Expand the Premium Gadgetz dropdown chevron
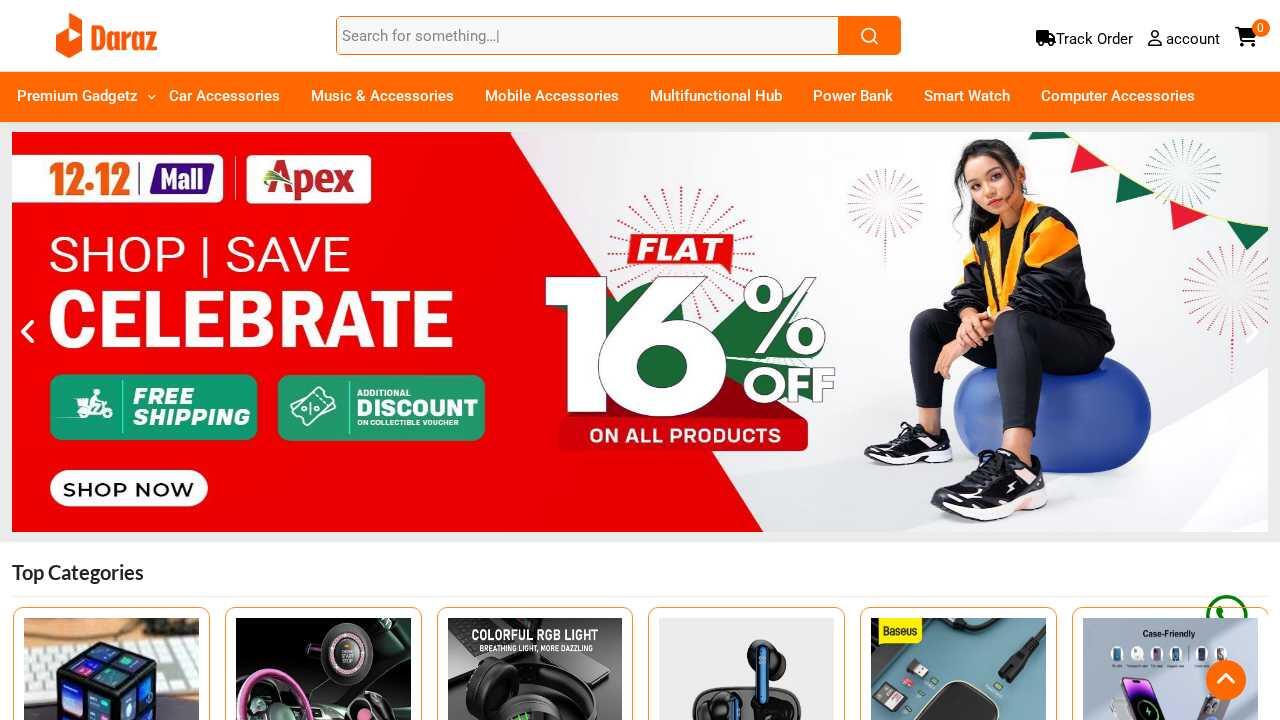This screenshot has width=1280, height=720. [152, 97]
